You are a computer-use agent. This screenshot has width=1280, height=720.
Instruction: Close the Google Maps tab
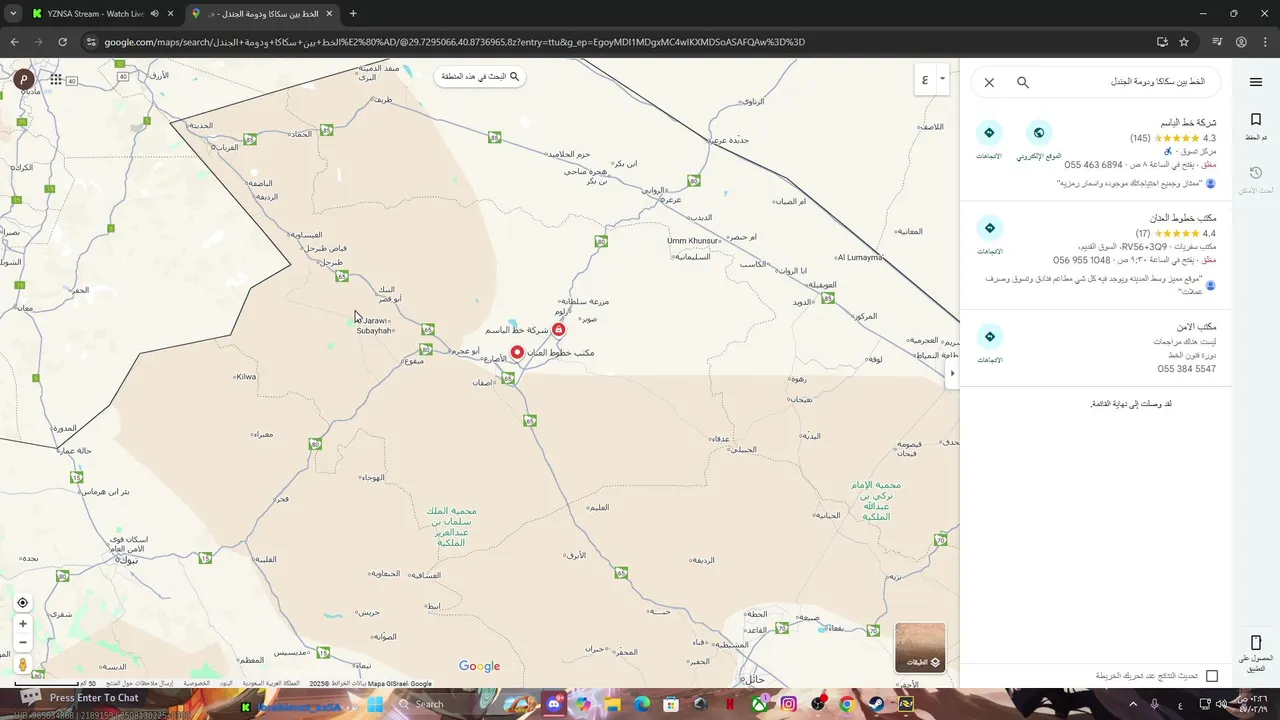coord(329,14)
